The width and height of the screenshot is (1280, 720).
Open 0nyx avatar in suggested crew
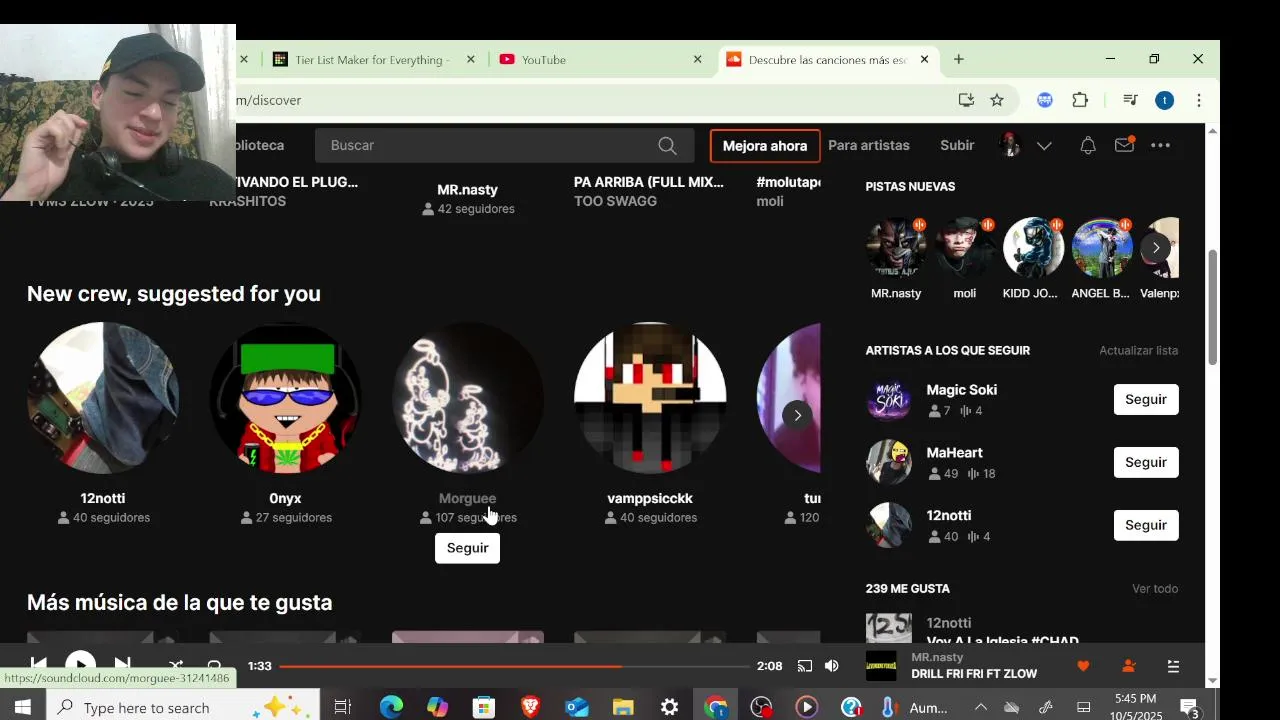pos(285,398)
